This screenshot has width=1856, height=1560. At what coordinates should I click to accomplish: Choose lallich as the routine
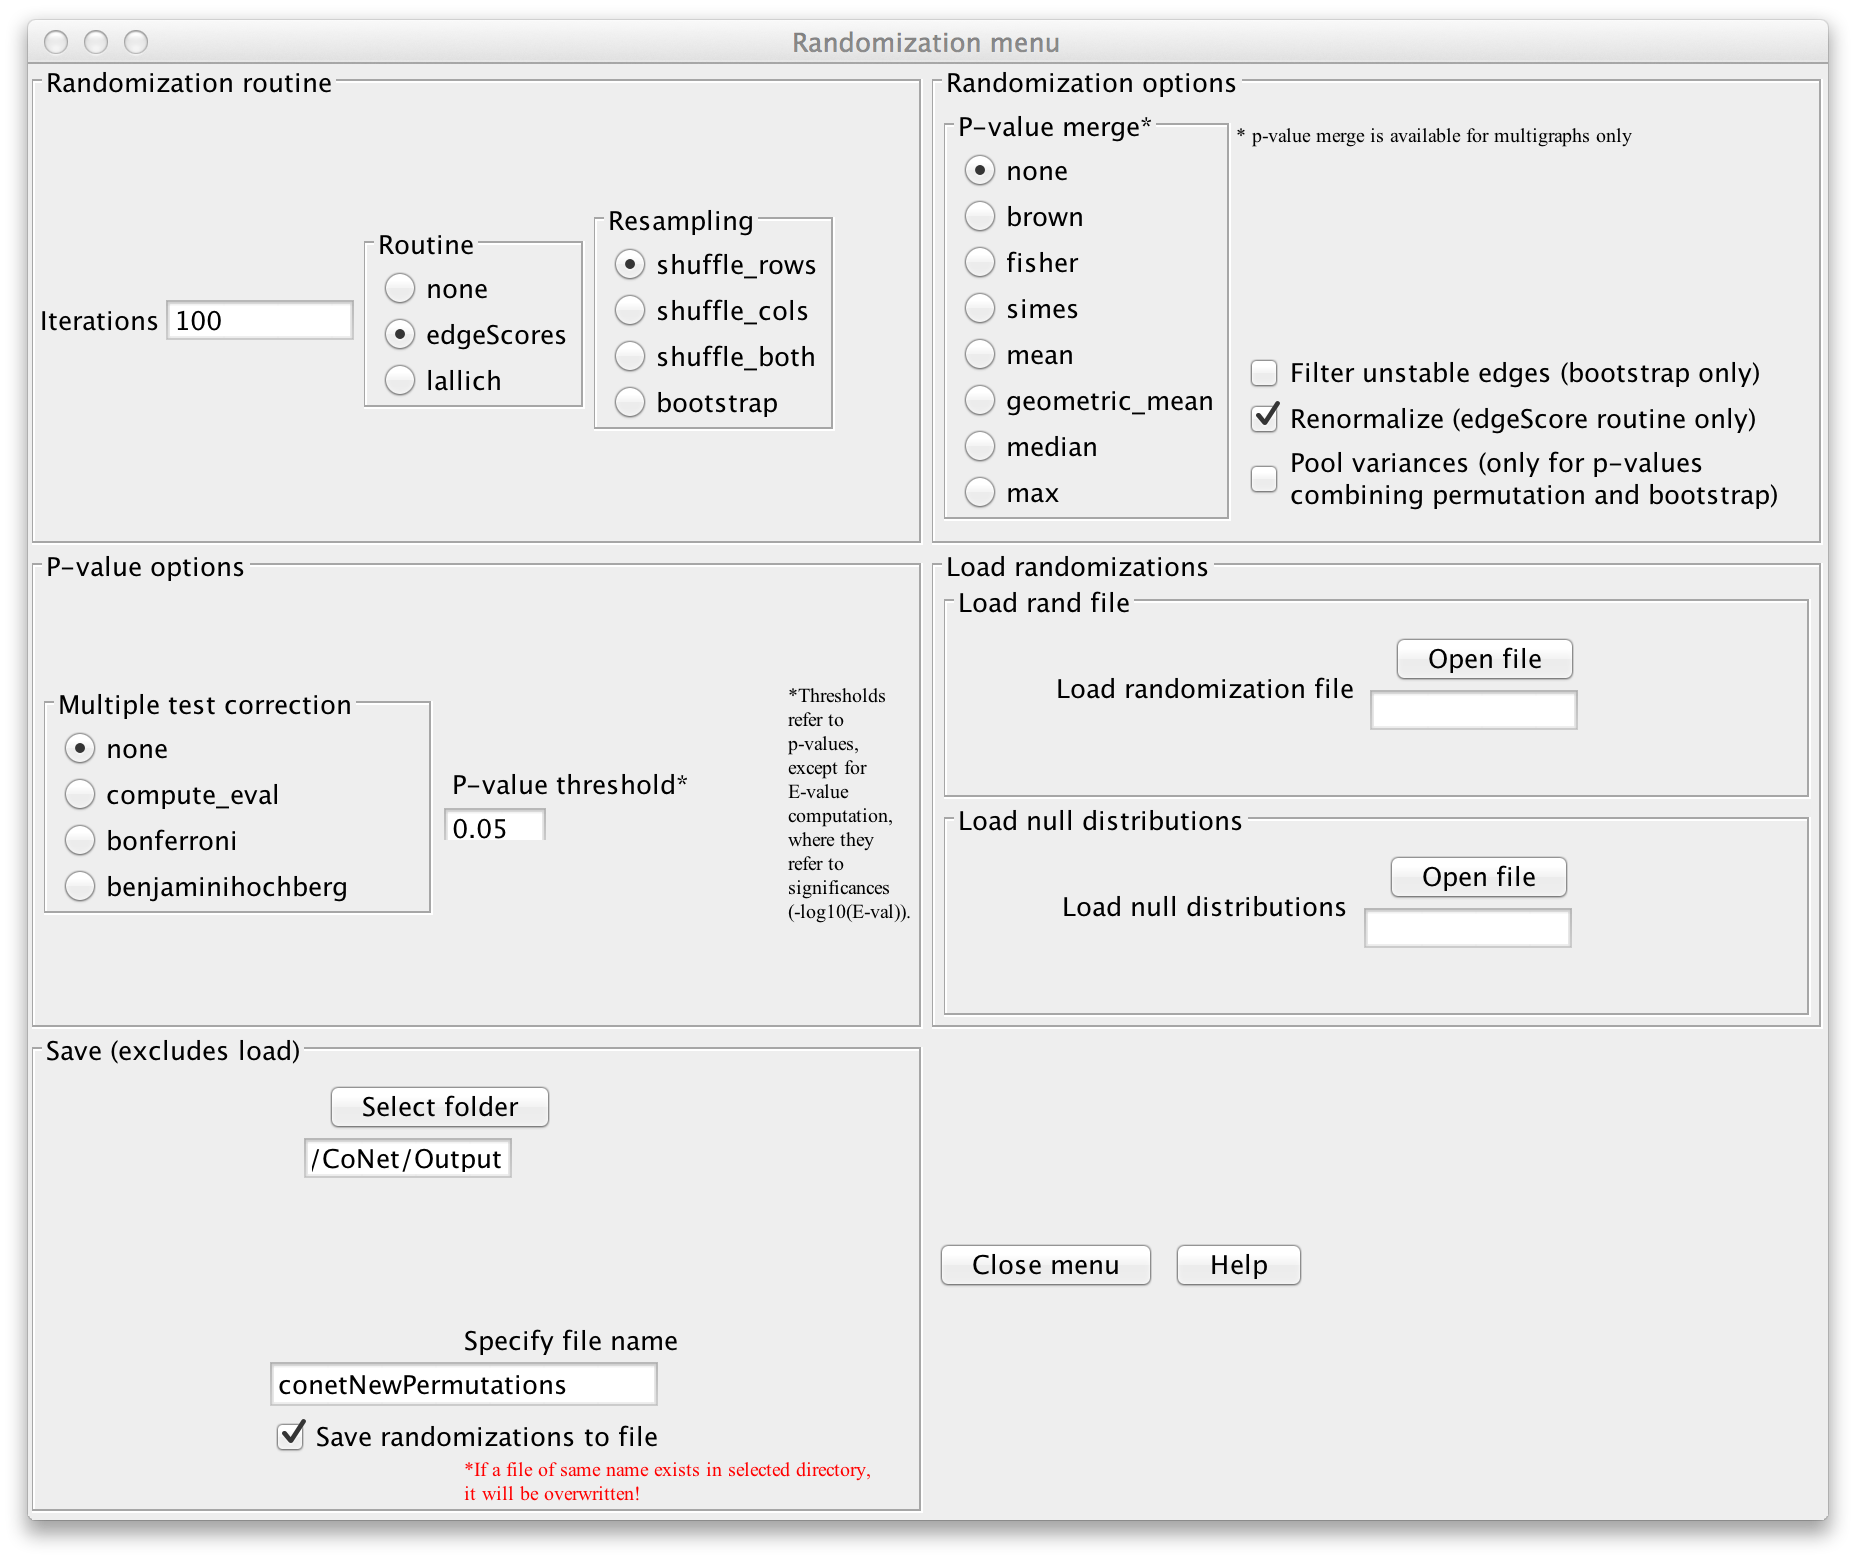coord(400,381)
